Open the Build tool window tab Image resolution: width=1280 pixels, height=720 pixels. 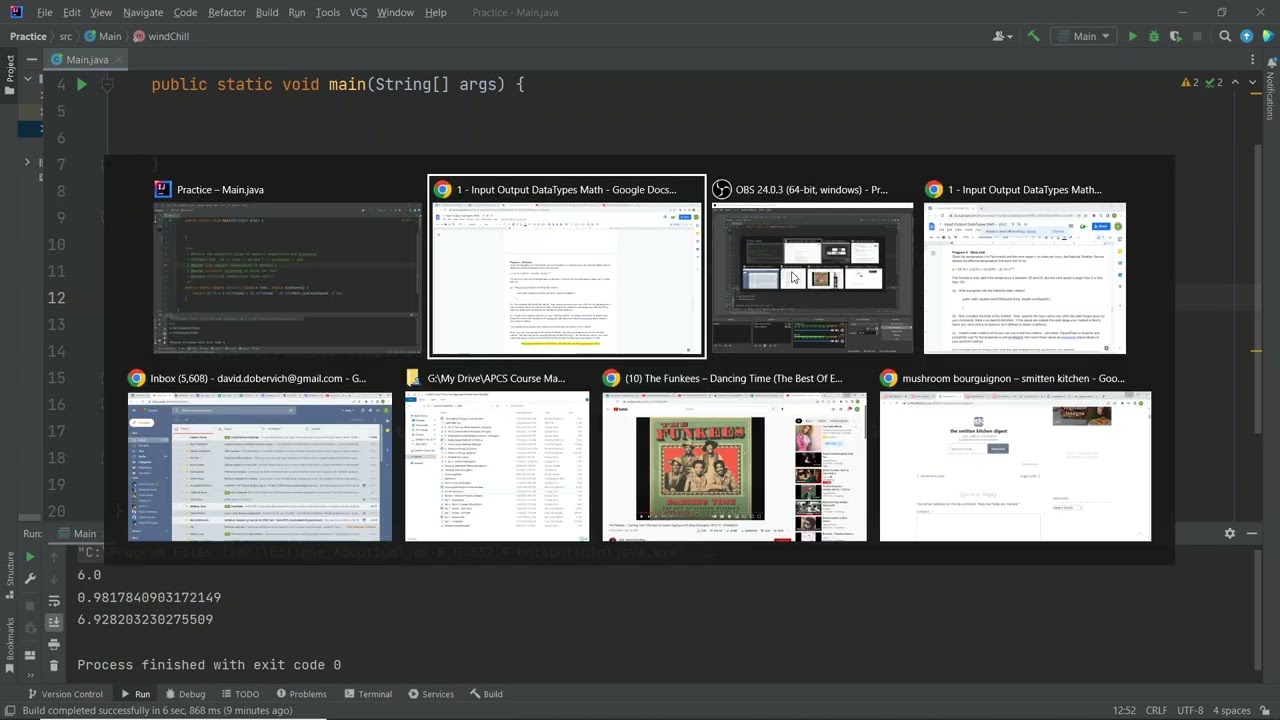485,694
